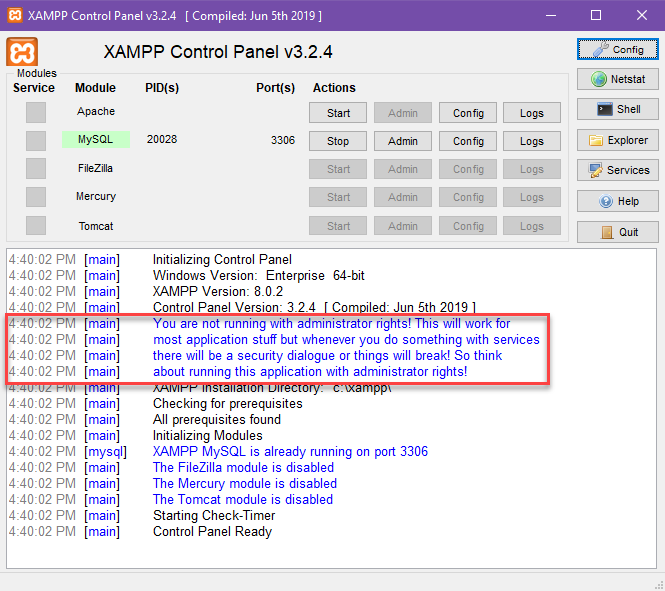Screen dimensions: 665x591
Task: Click the Mercury Config button
Action: 468,197
